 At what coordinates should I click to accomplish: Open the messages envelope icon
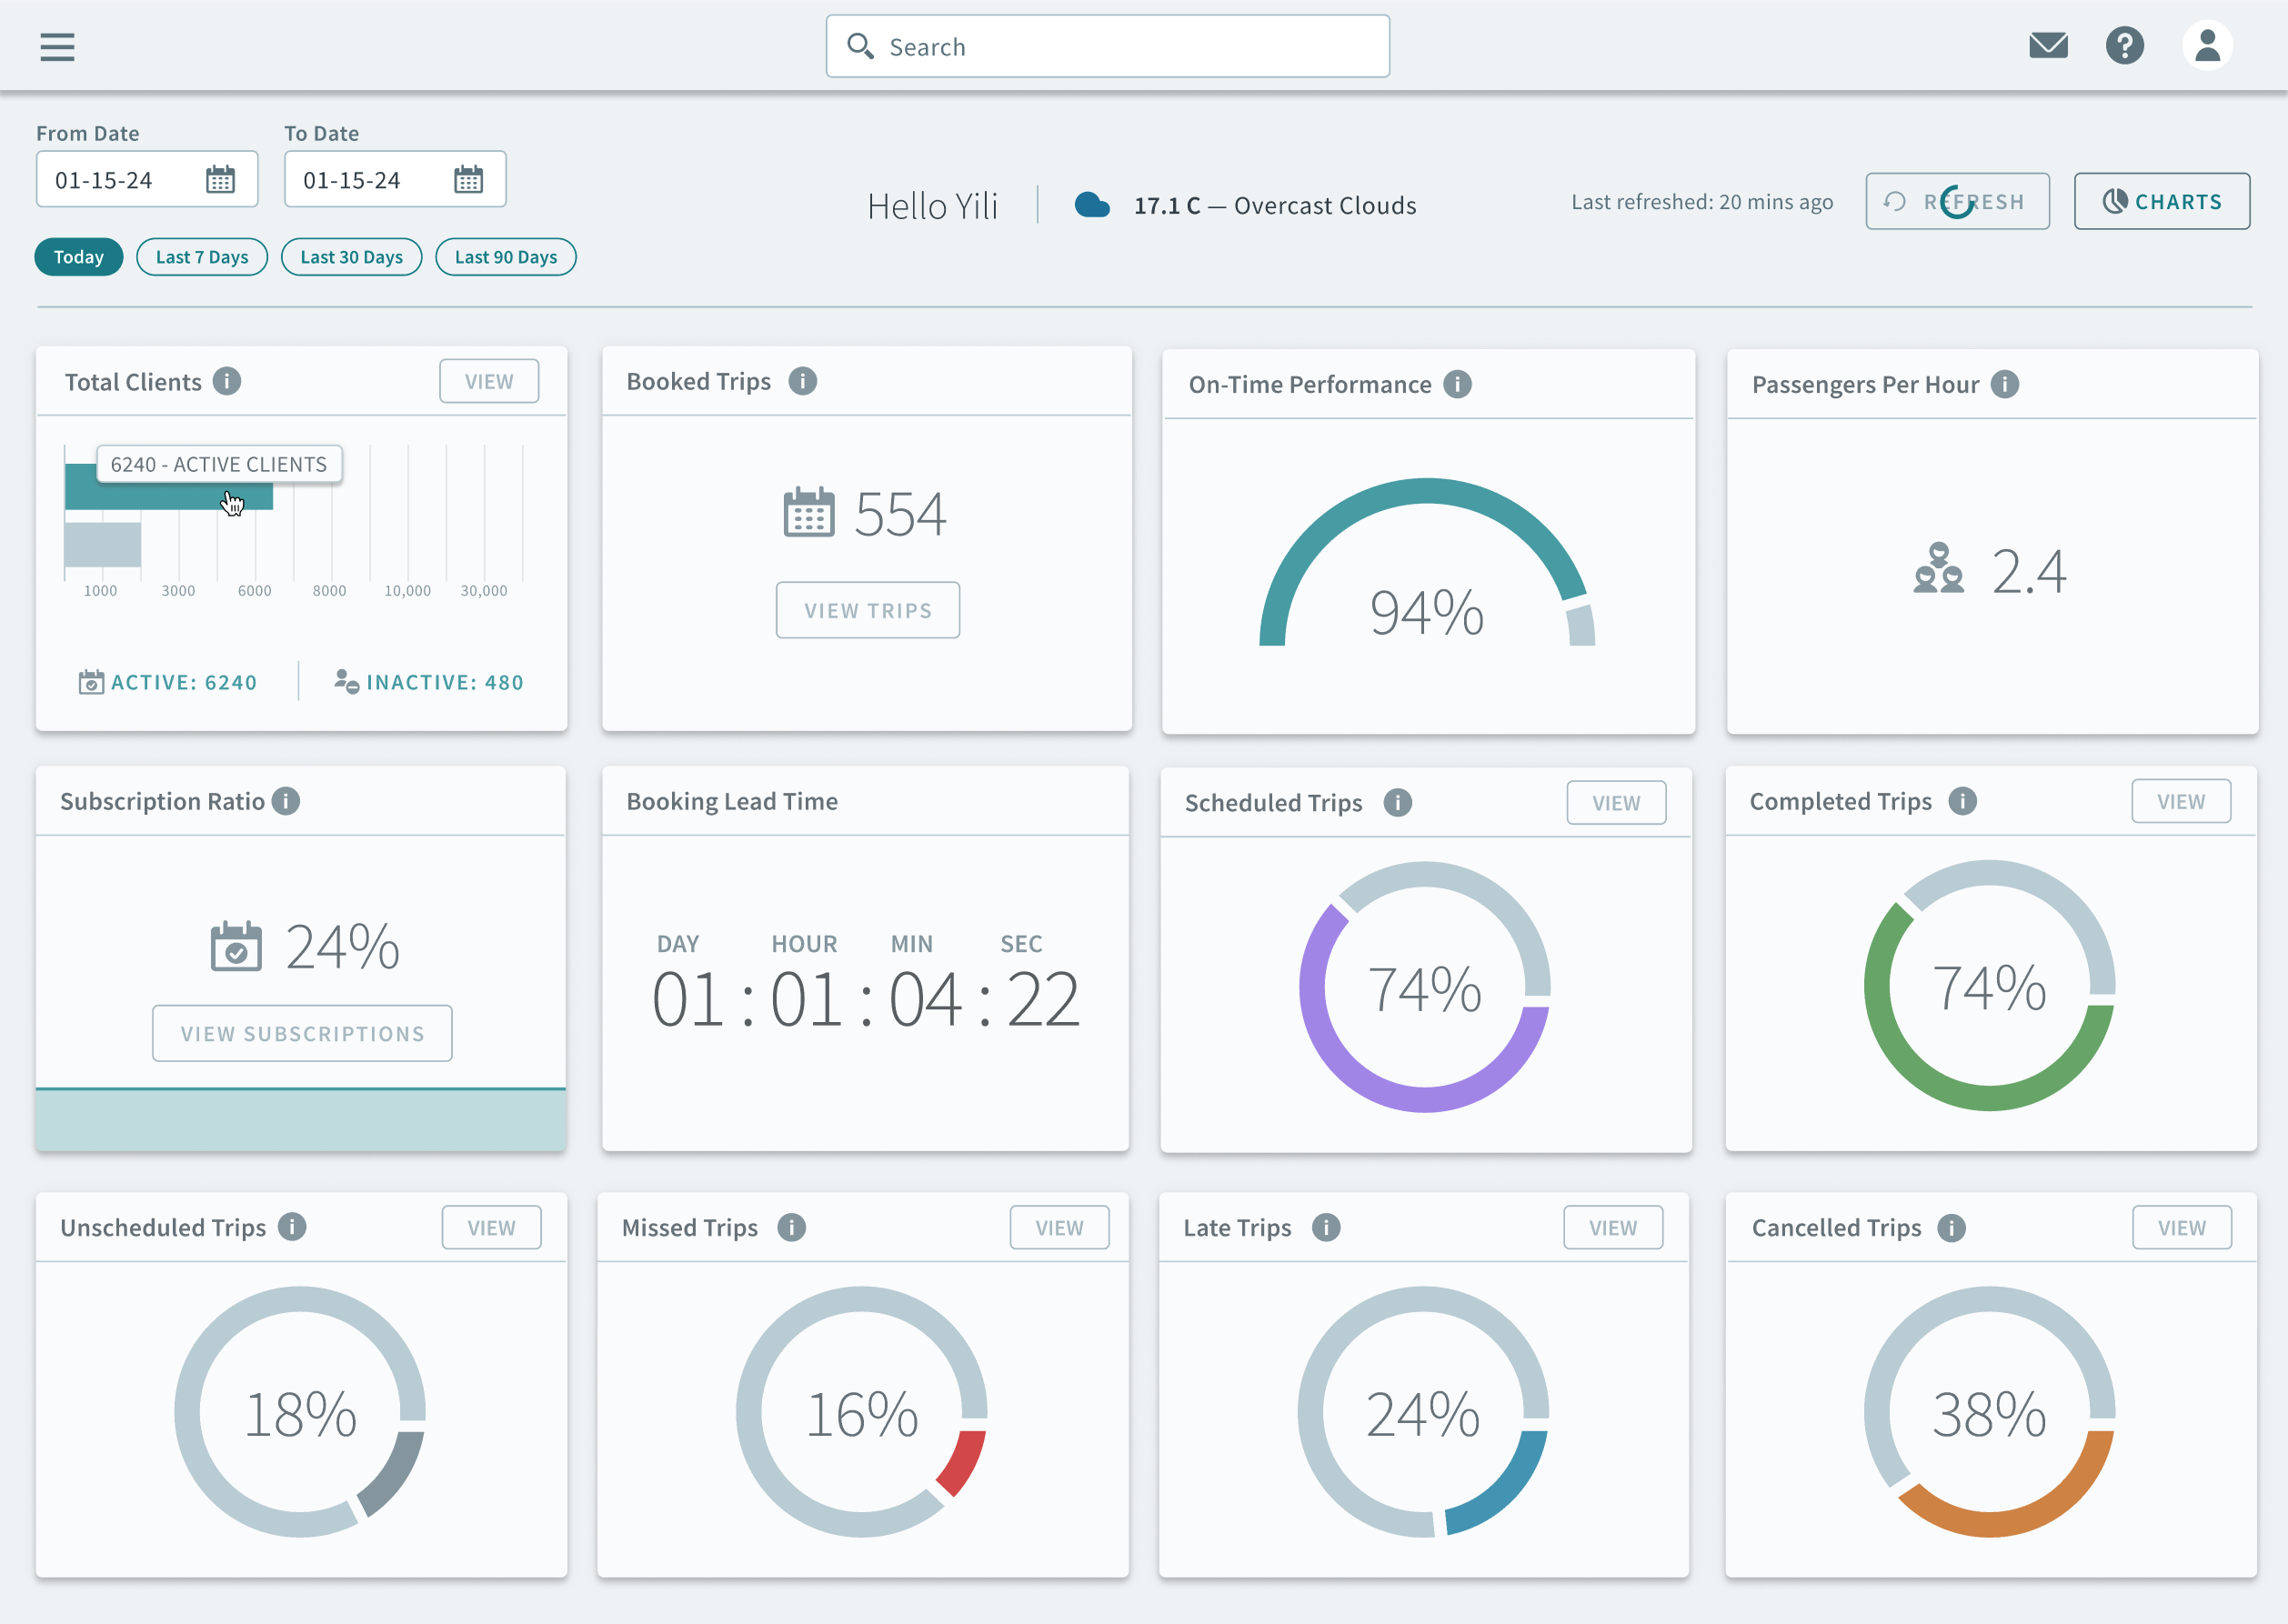[2049, 45]
